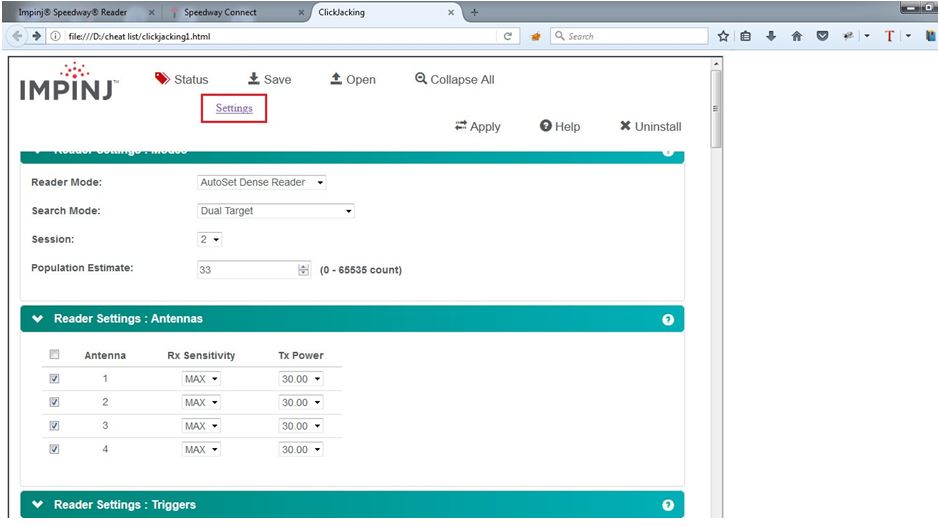
Task: Uncheck the Antenna 3 checkbox
Action: coord(54,426)
